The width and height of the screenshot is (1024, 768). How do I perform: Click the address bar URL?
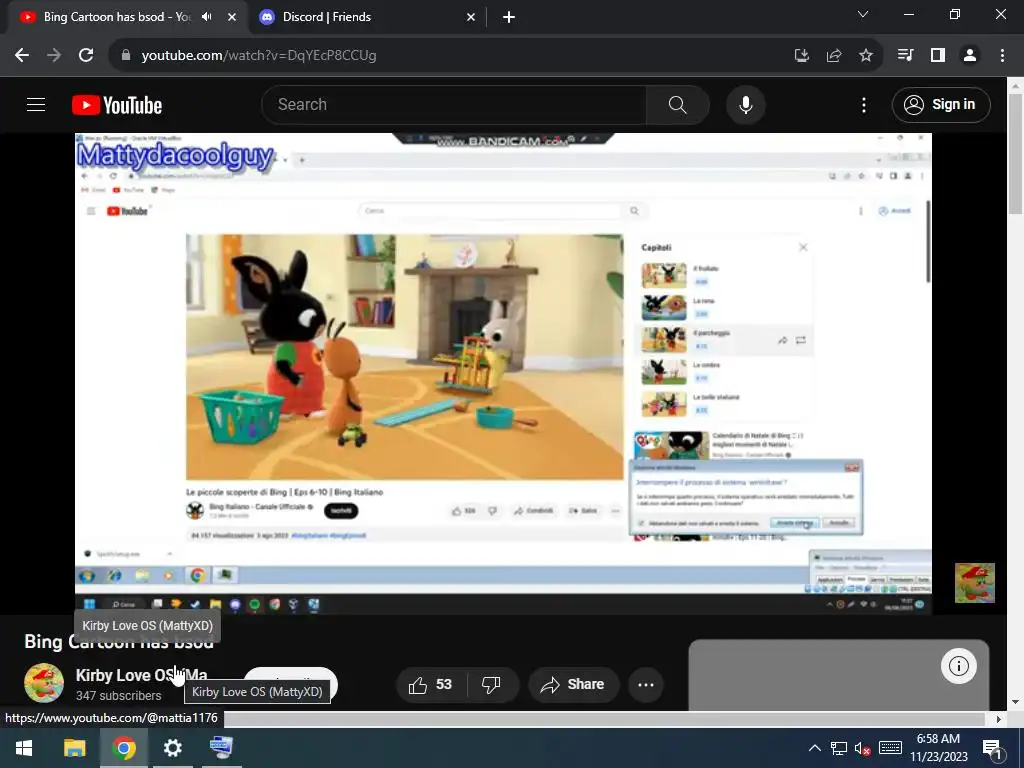click(259, 56)
